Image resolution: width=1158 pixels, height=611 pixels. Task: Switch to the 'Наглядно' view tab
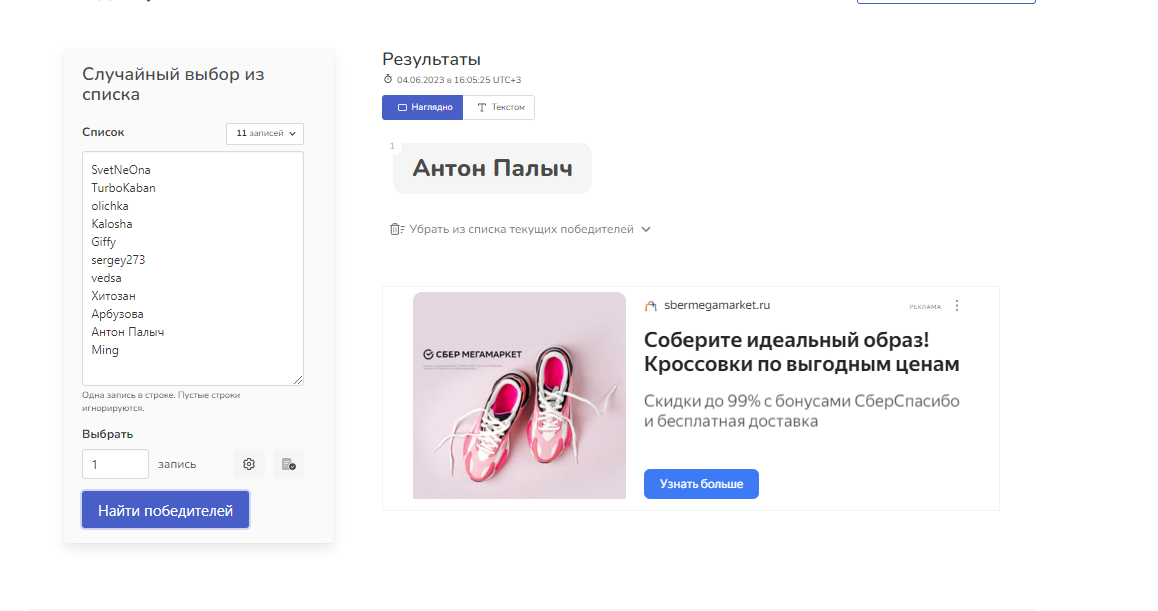click(422, 107)
